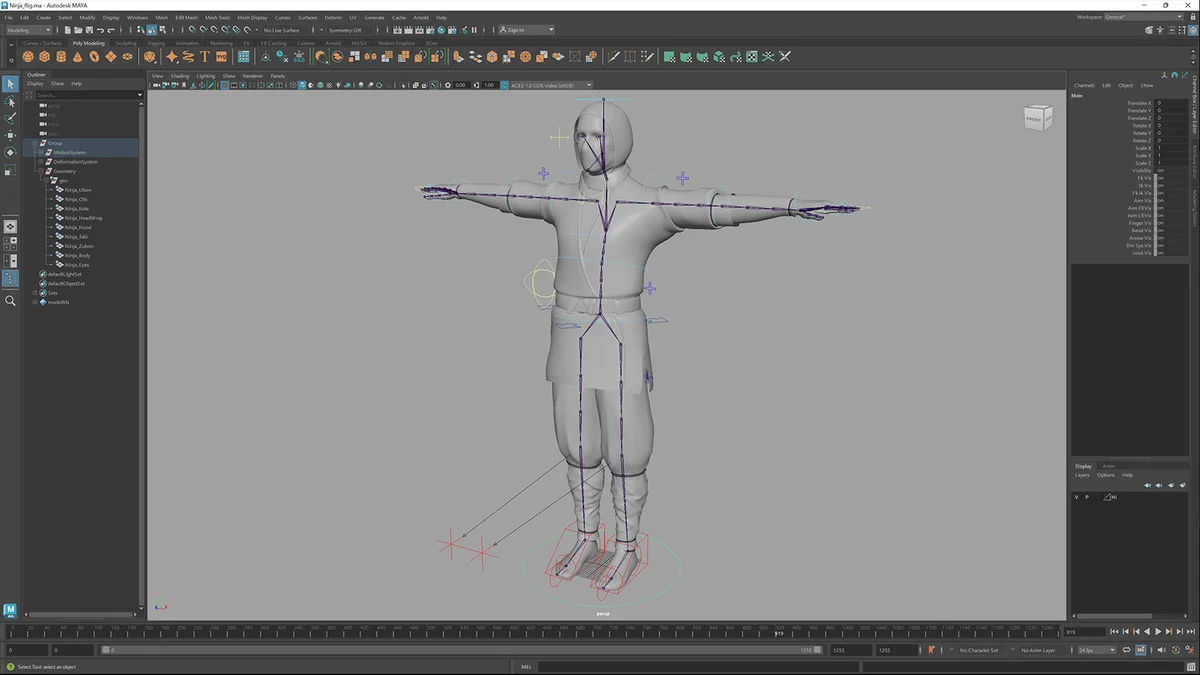Image resolution: width=1200 pixels, height=675 pixels.
Task: Click the SVG tool shelf icon
Action: (222, 57)
